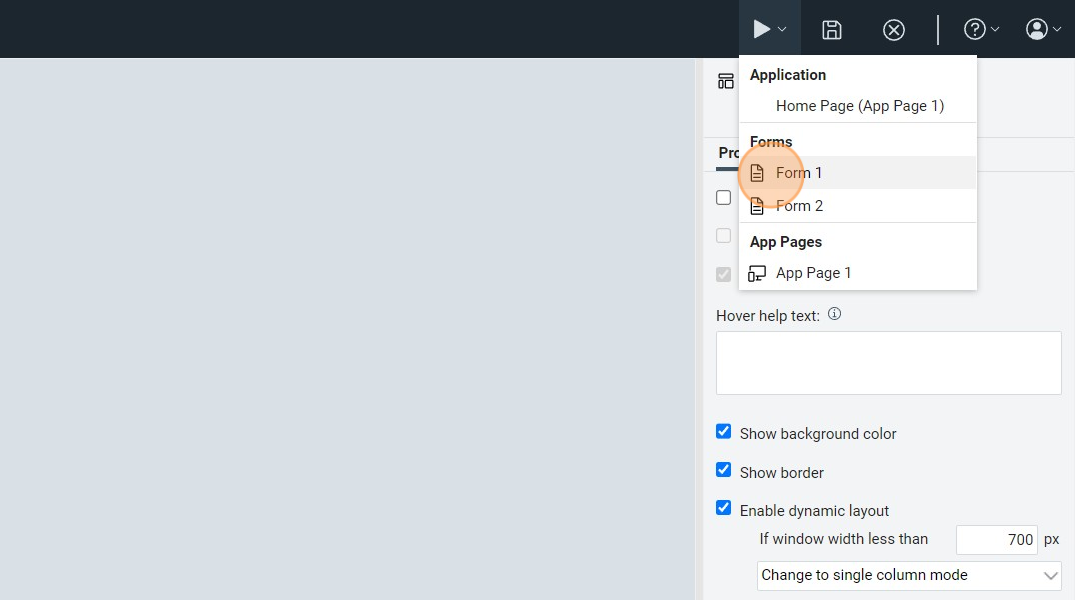Click the Hover help text box
The image size is (1075, 600).
[888, 362]
